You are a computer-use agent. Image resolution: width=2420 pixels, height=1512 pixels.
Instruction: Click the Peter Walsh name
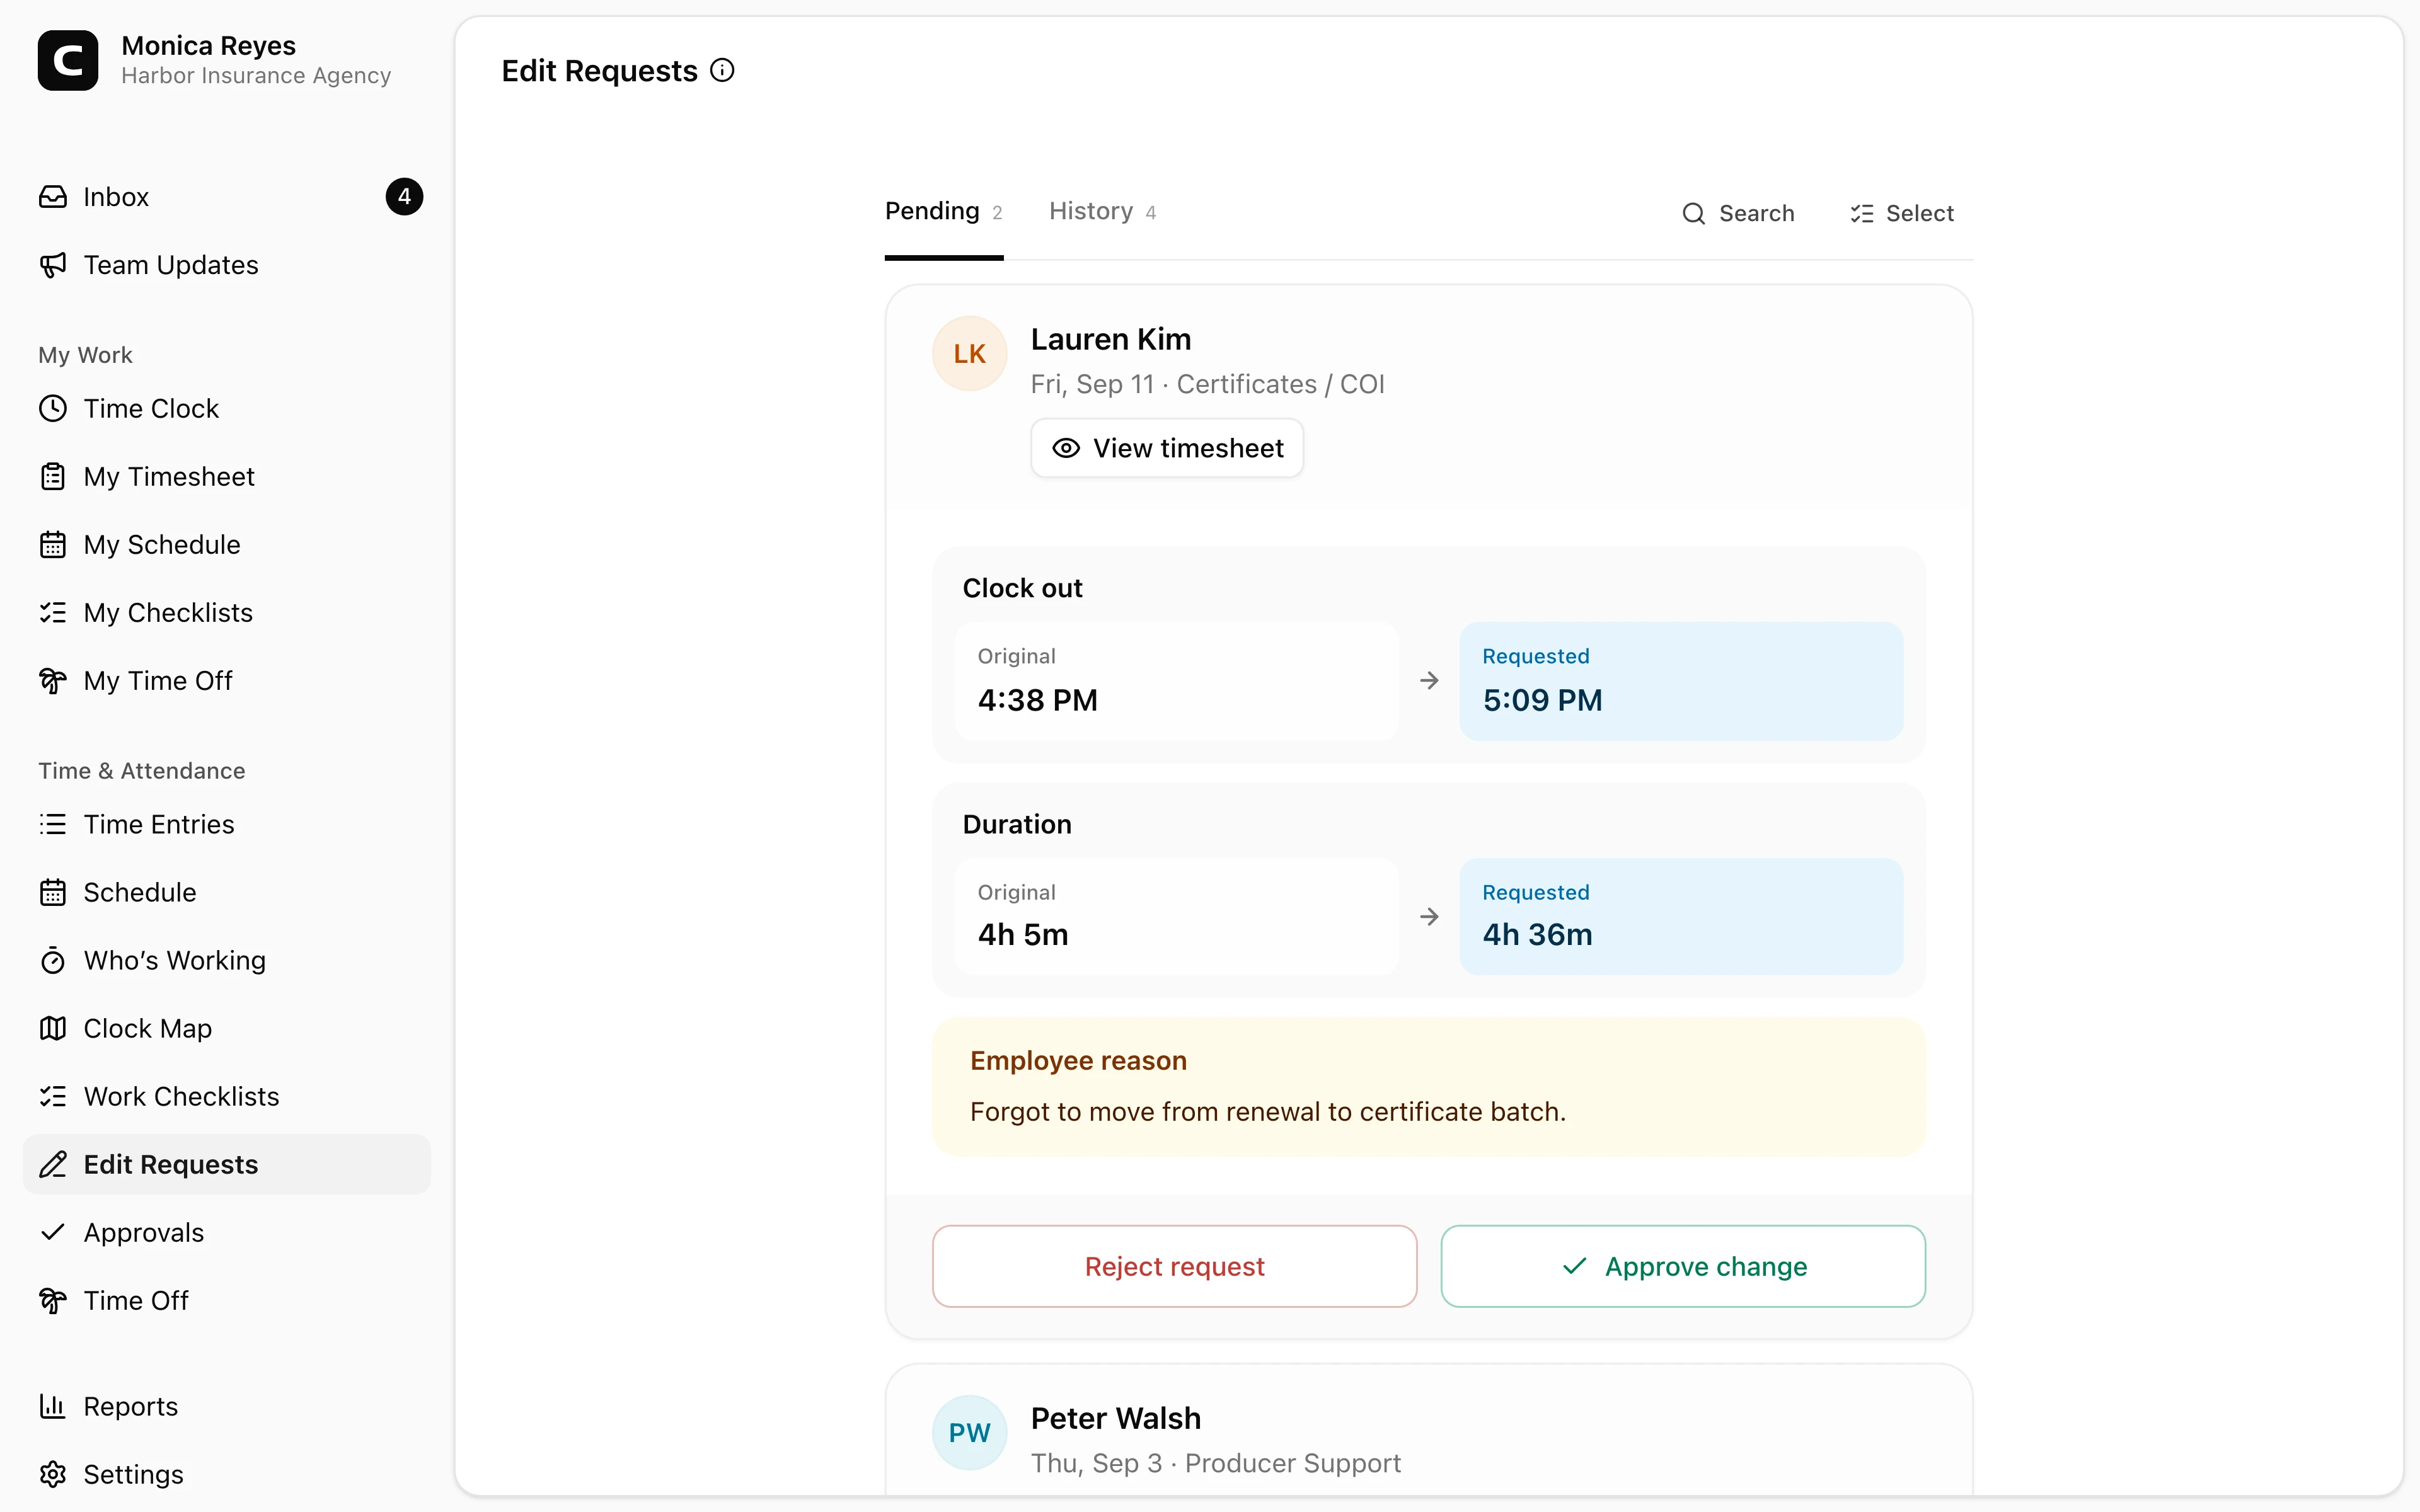click(1116, 1419)
